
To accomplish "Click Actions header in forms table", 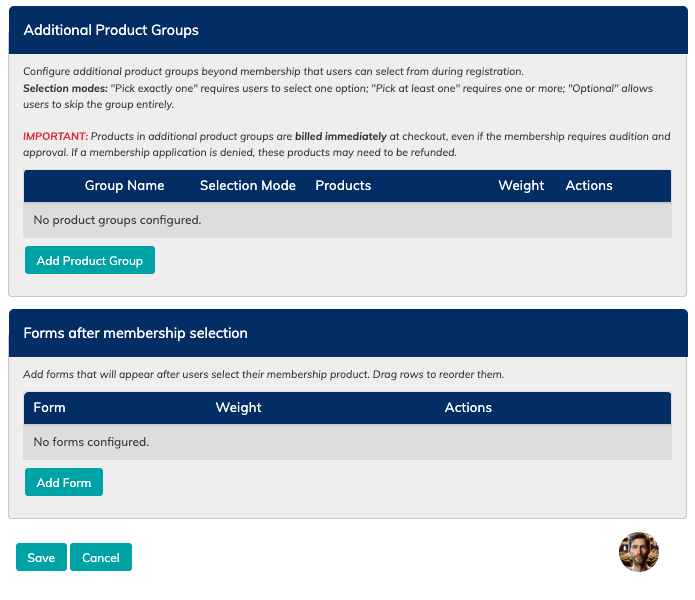I will pyautogui.click(x=468, y=407).
